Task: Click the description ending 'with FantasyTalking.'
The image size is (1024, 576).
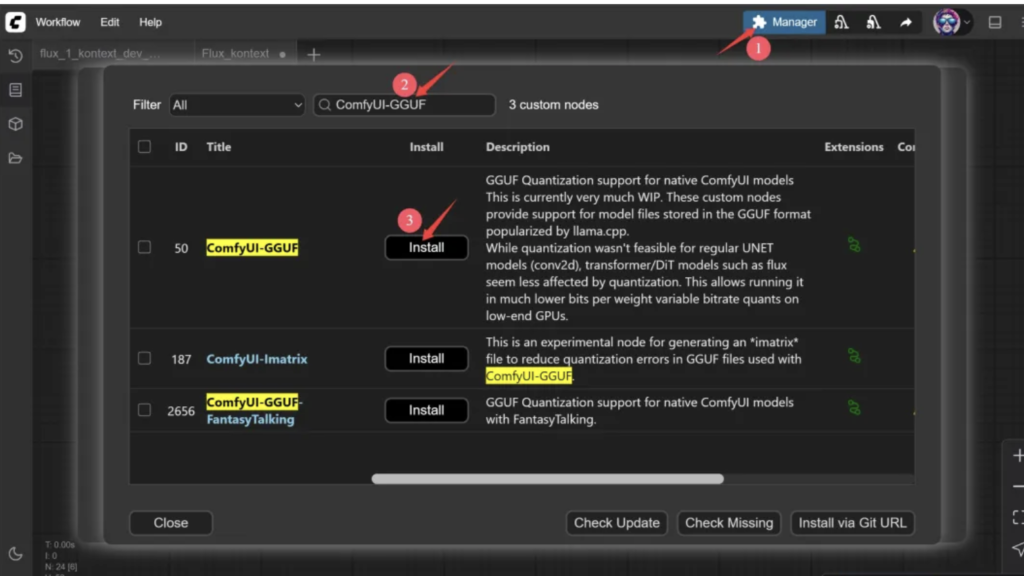Action: click(x=639, y=411)
